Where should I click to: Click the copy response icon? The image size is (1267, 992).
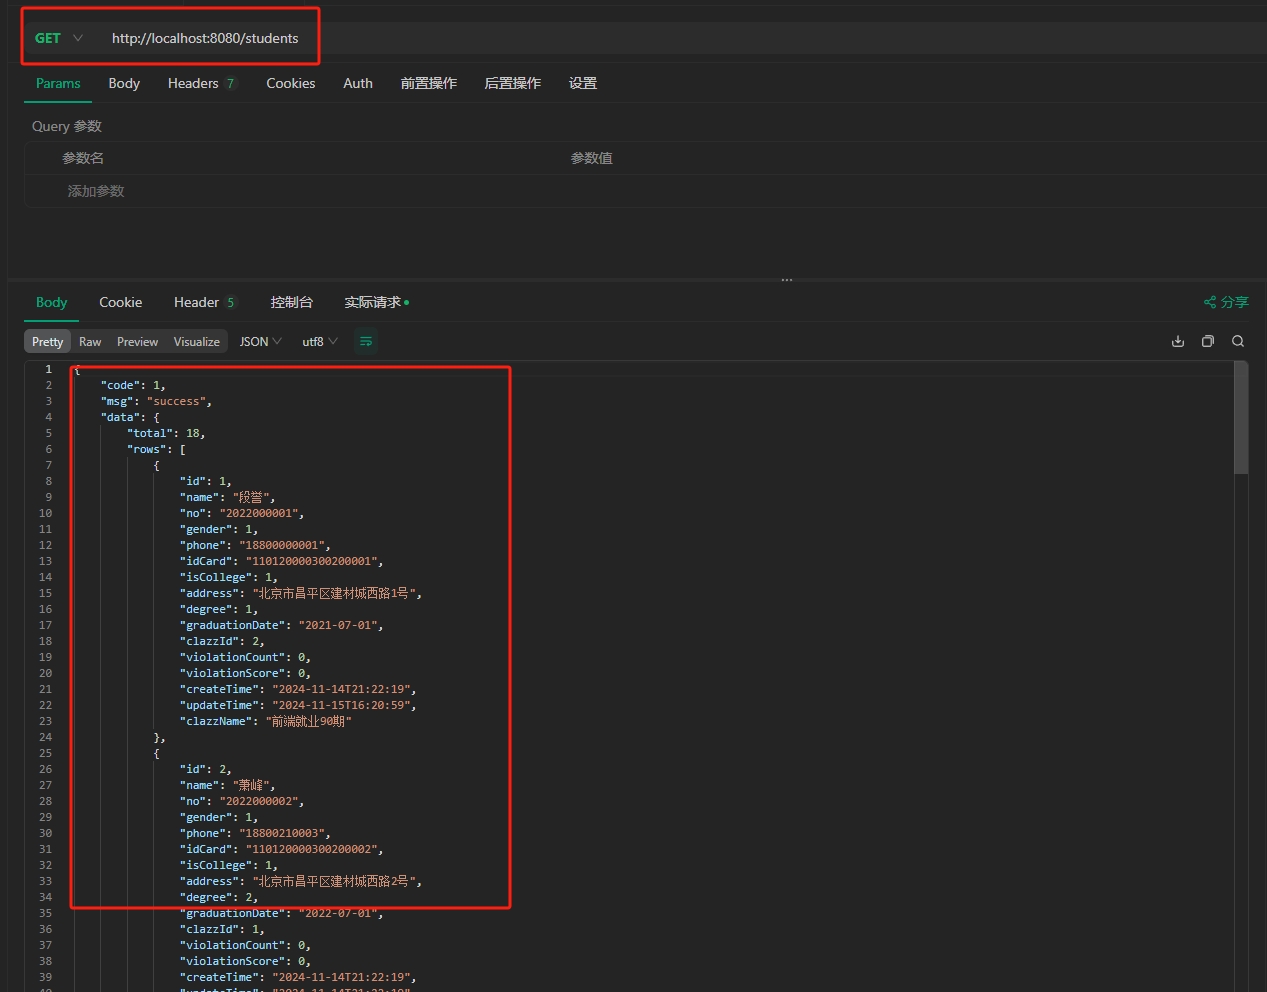(x=1208, y=342)
